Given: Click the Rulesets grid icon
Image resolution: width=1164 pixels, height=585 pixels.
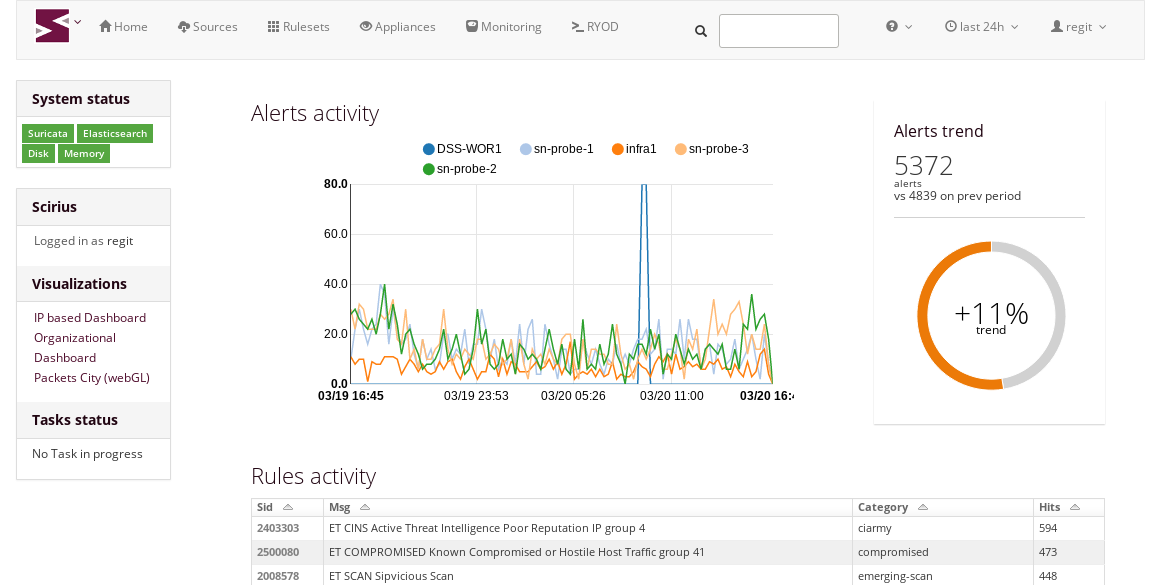Looking at the screenshot, I should point(273,27).
